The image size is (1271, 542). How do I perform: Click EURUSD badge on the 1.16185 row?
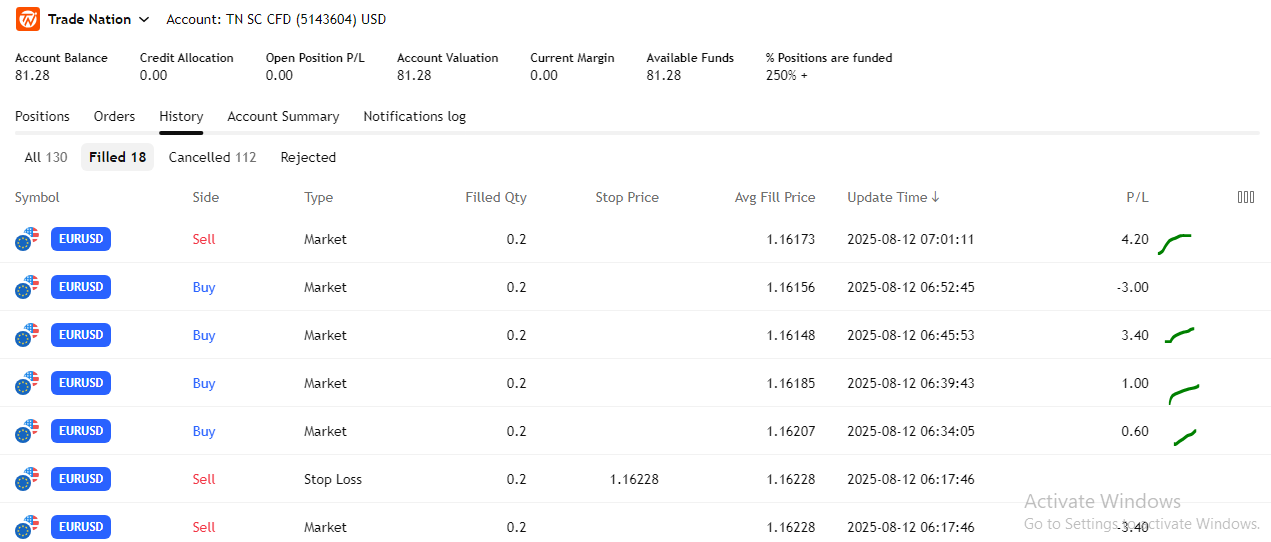click(81, 383)
